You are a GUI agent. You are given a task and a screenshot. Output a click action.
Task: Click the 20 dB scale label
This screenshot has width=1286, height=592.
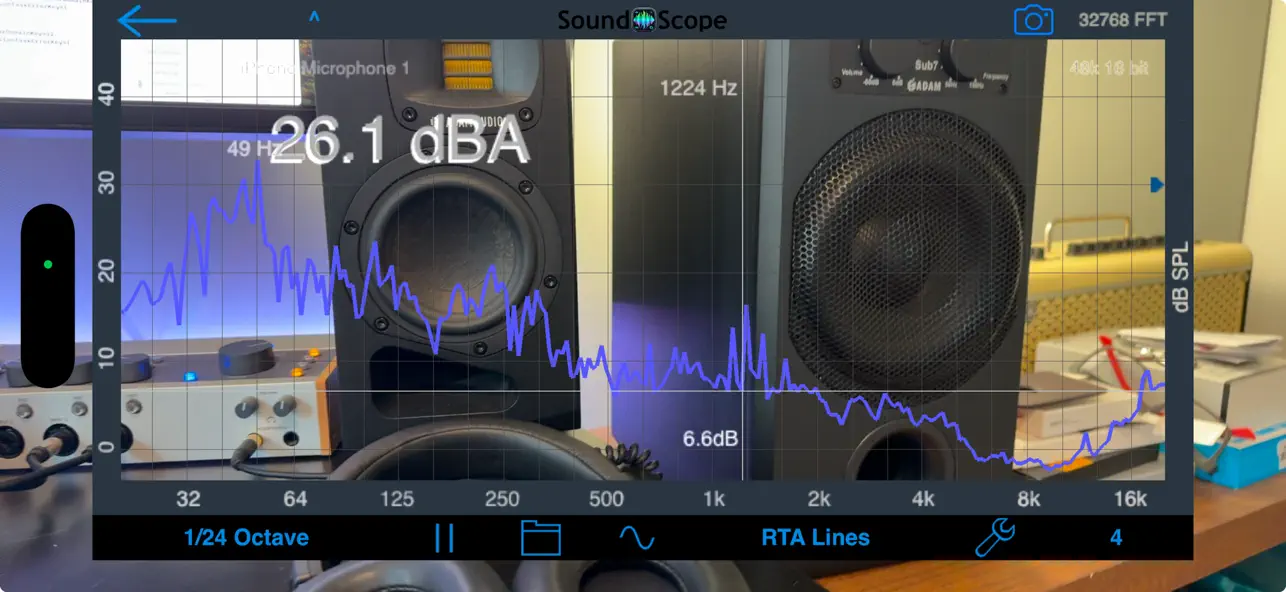[106, 270]
